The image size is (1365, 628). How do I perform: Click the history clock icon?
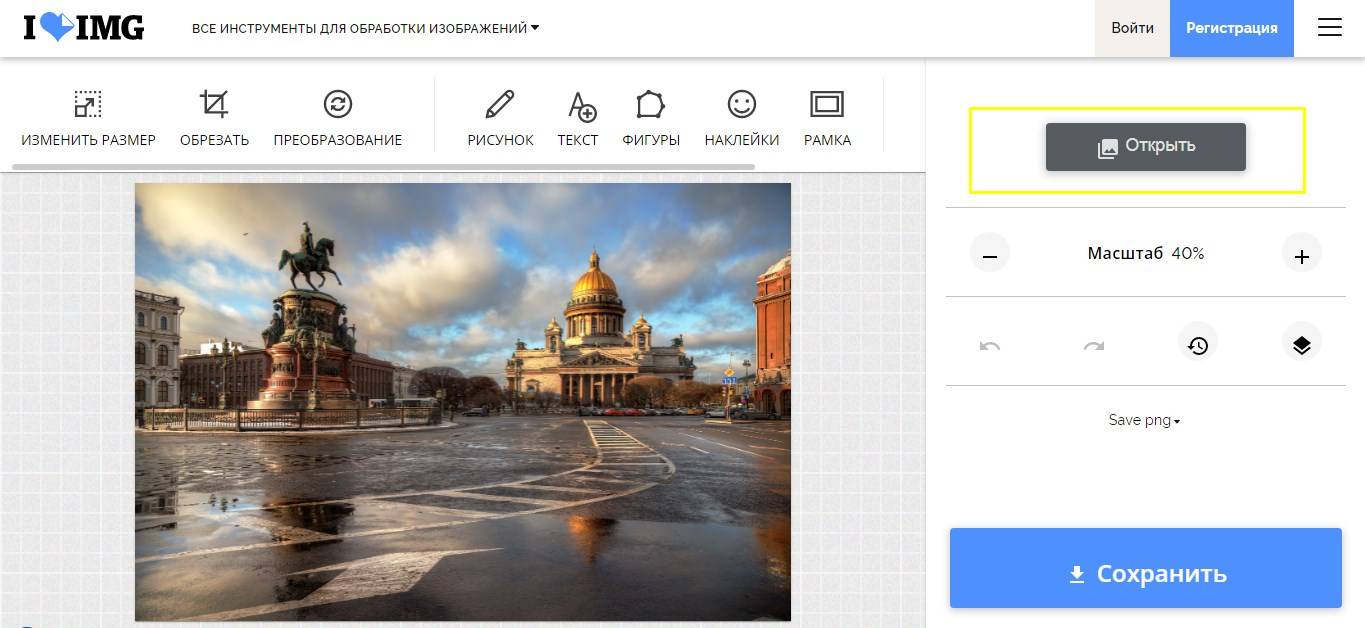[x=1197, y=346]
